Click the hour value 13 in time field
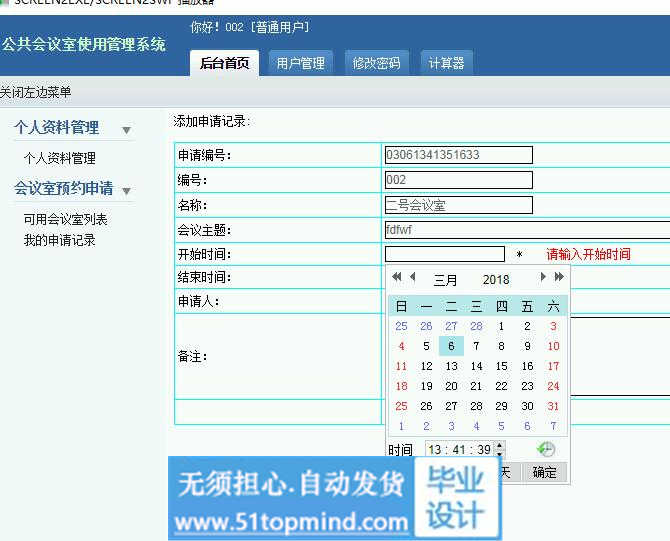The width and height of the screenshot is (670, 541). tap(435, 450)
